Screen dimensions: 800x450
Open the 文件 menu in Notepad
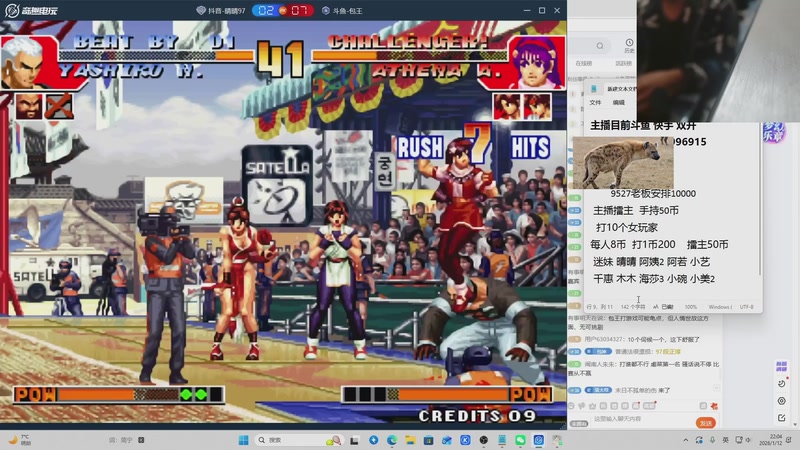point(595,103)
